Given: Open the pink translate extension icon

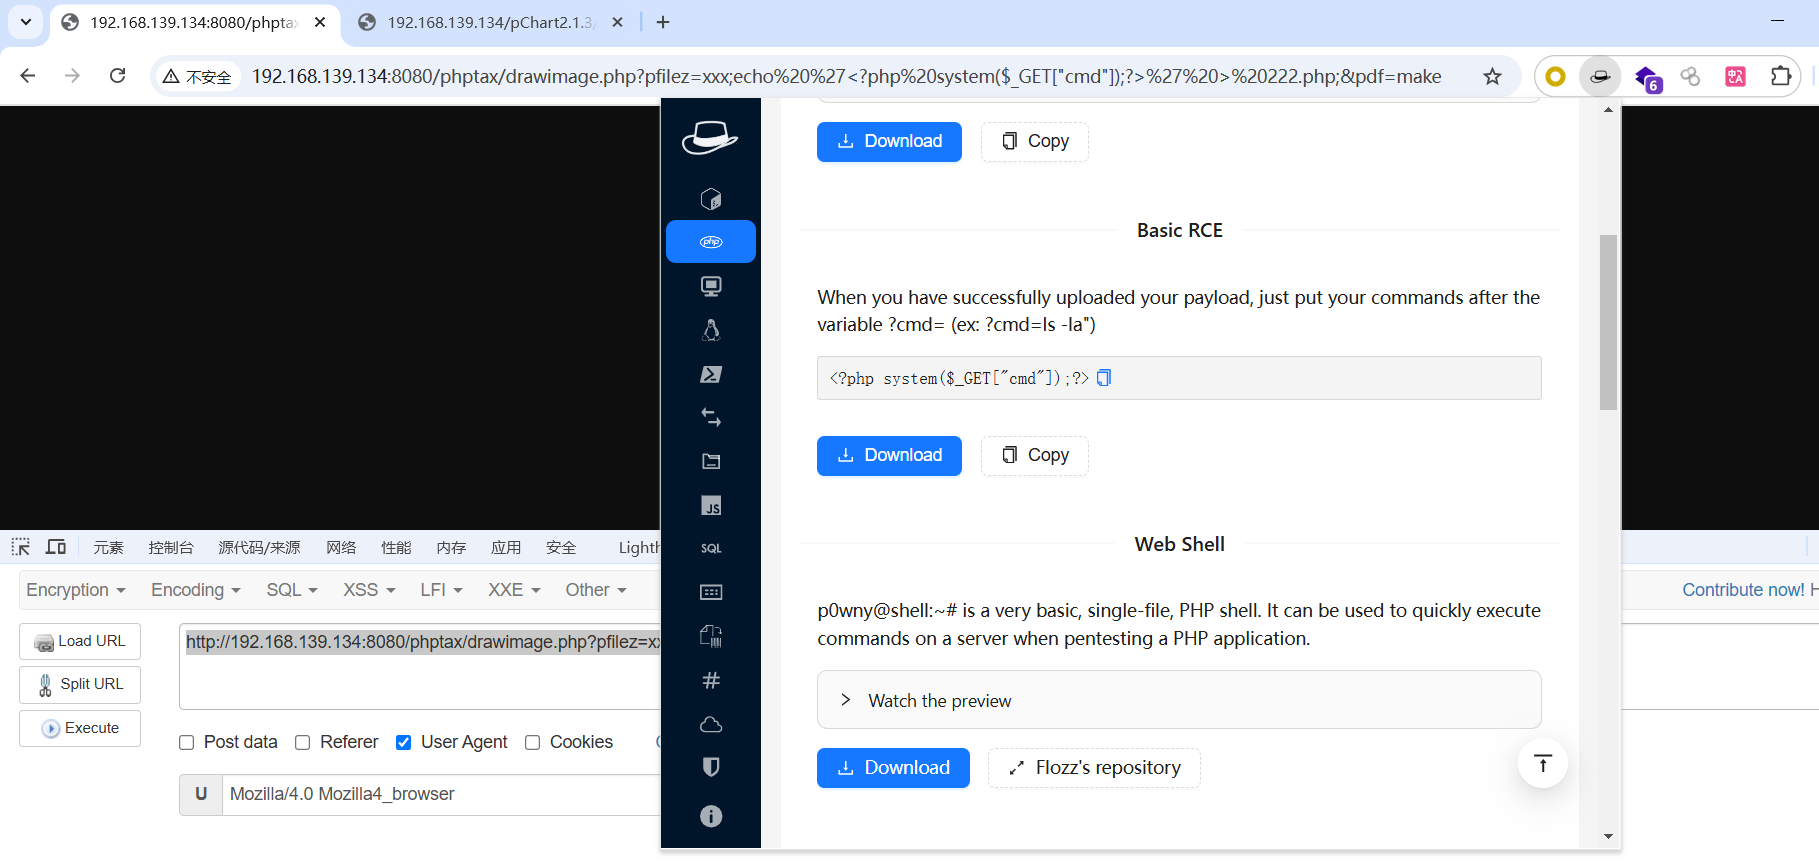Looking at the screenshot, I should point(1735,76).
